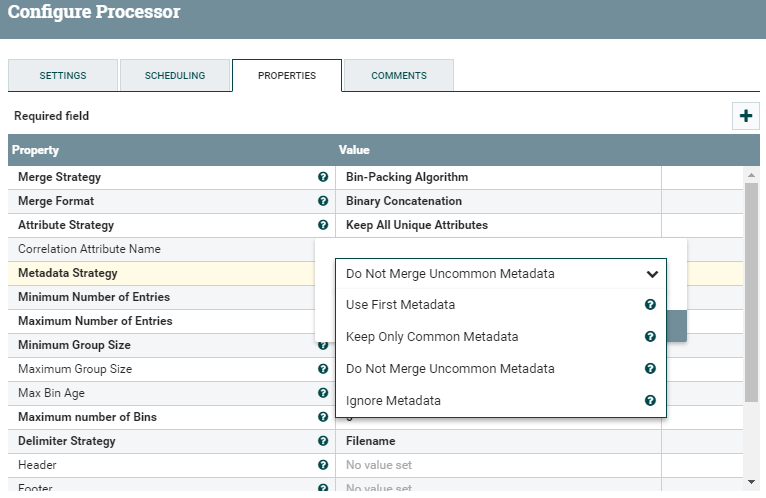This screenshot has height=498, width=766.
Task: Click help icon beside Merge Strategy
Action: [323, 177]
